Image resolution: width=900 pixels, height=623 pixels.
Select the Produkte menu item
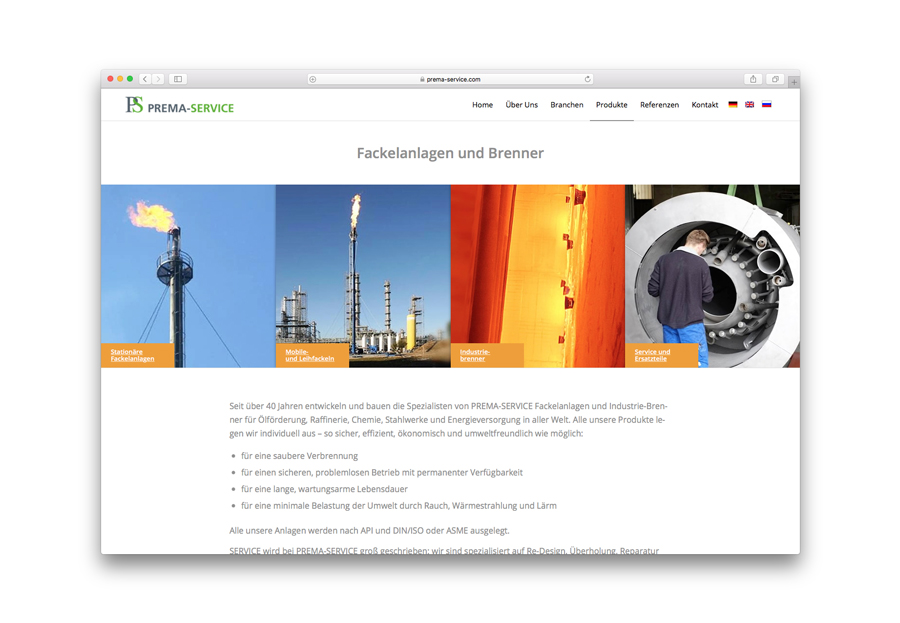611,105
